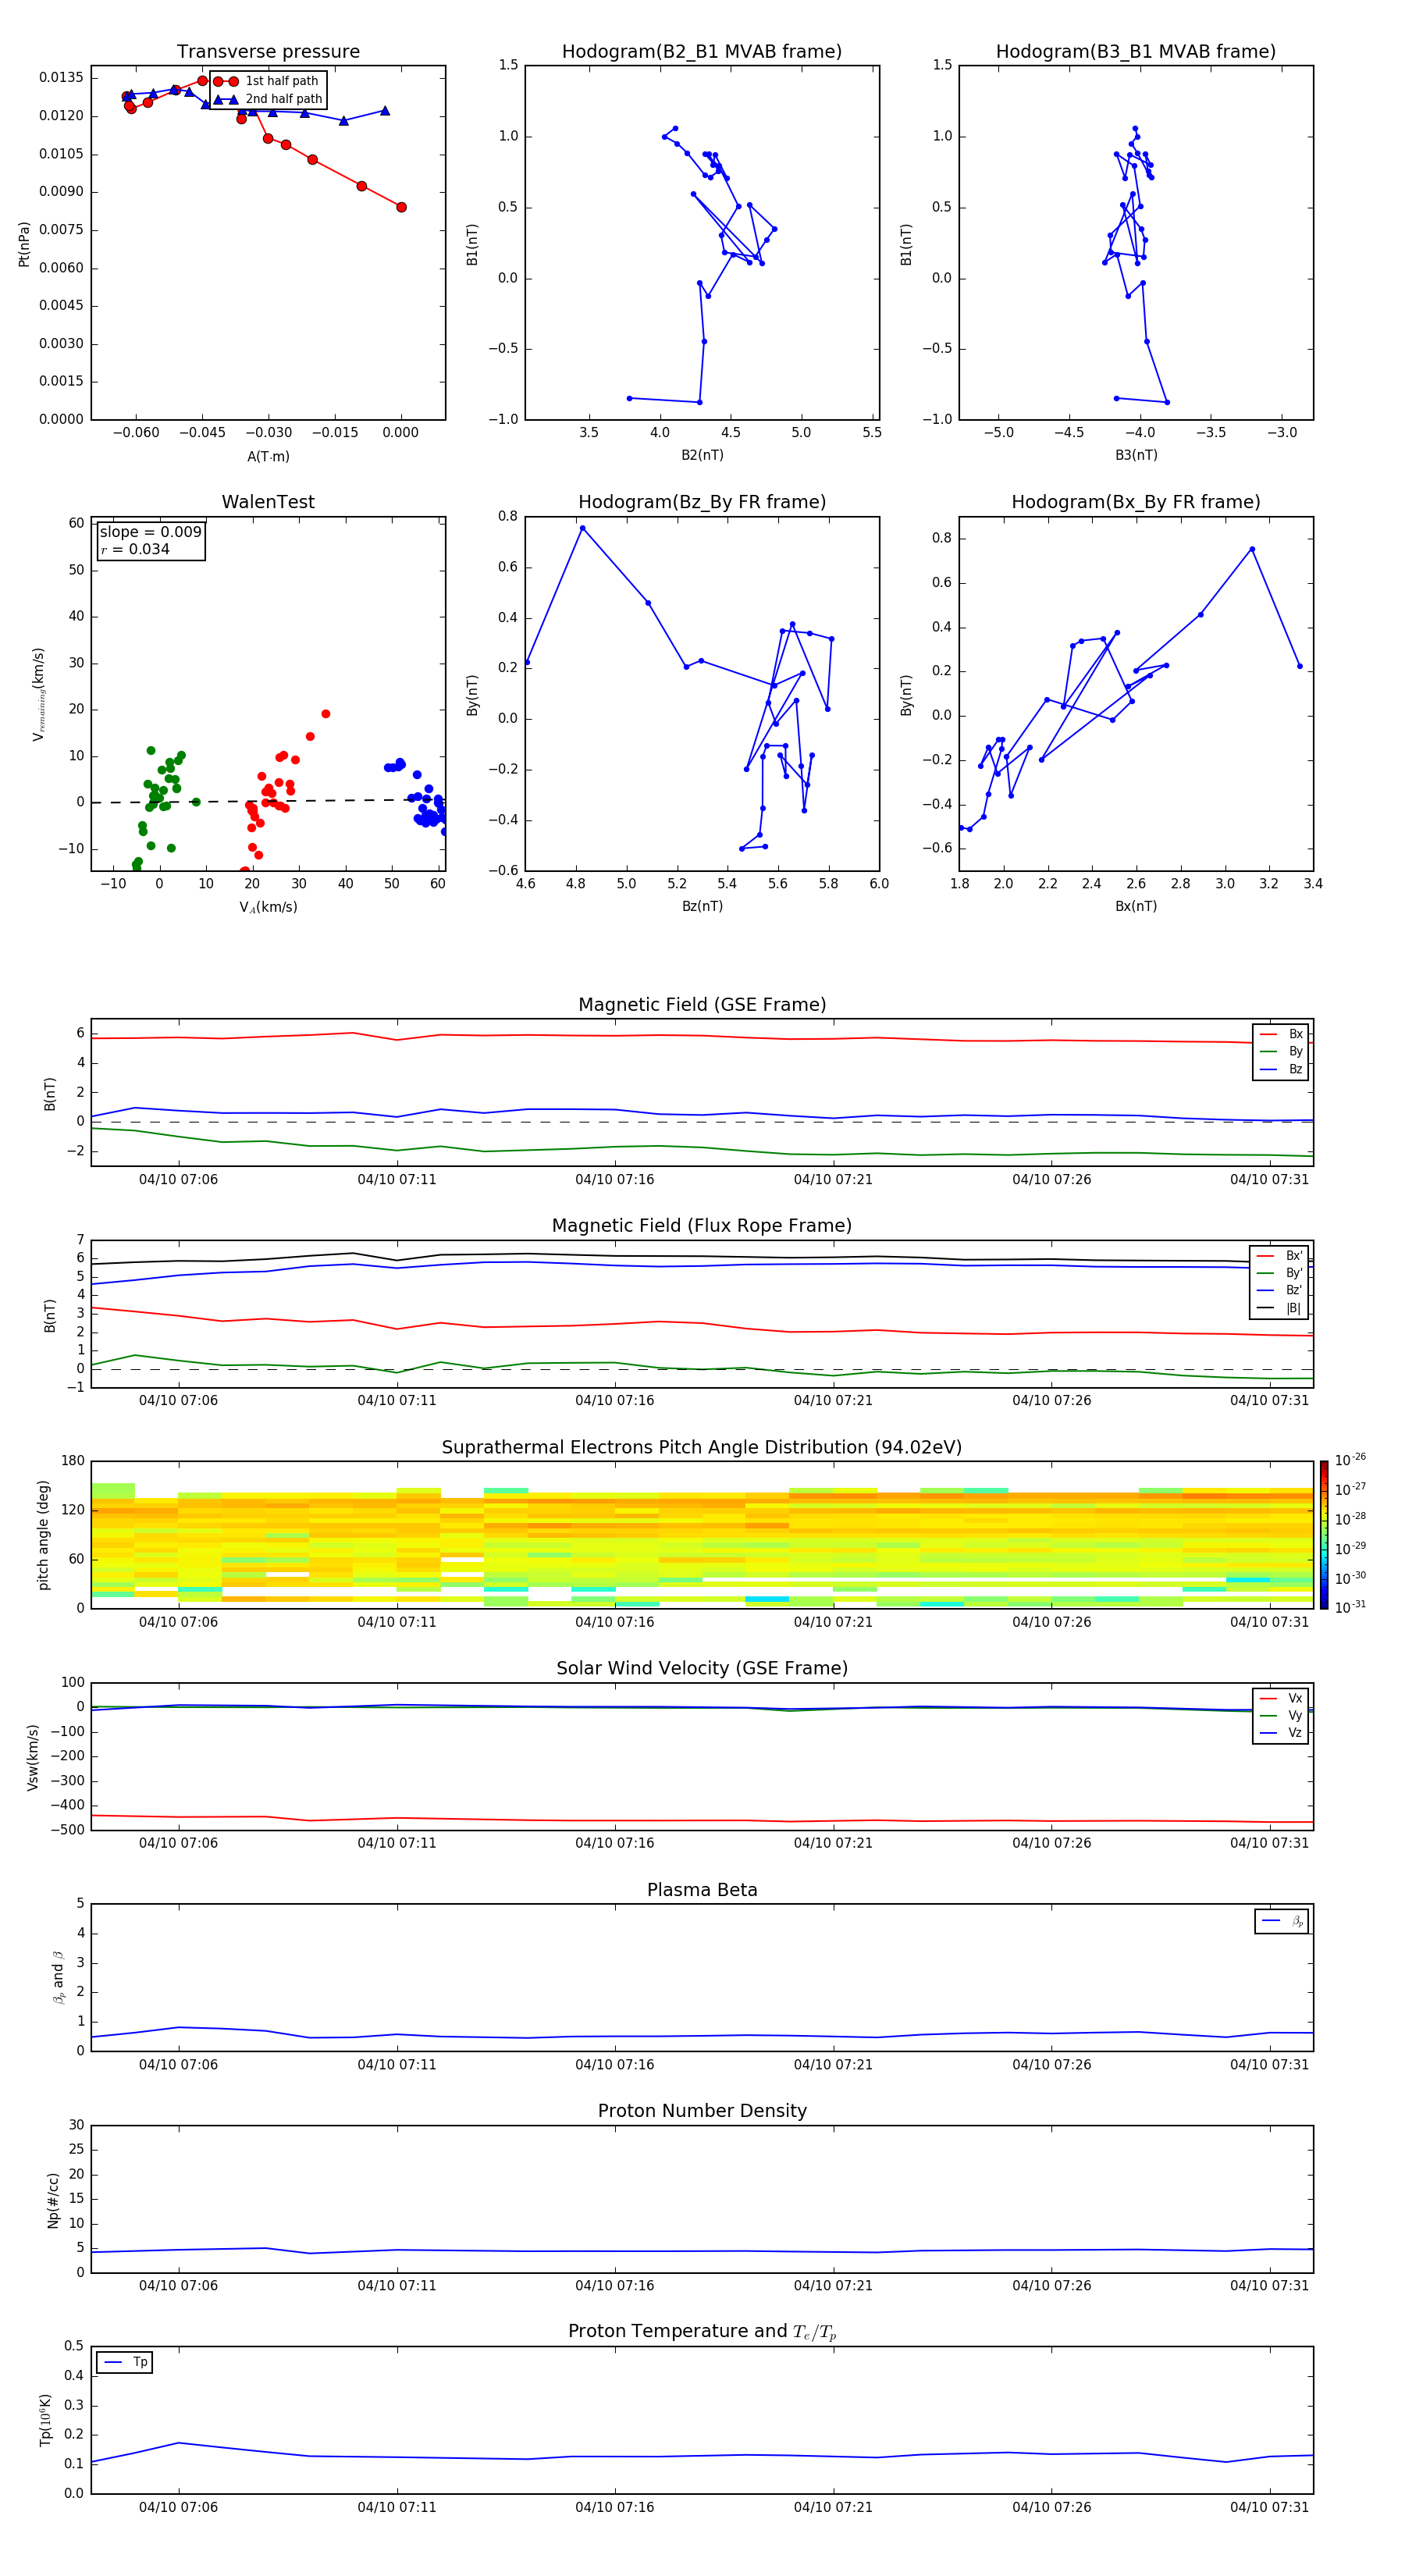Click the "Bz(nT)" x-axis label

702,906
